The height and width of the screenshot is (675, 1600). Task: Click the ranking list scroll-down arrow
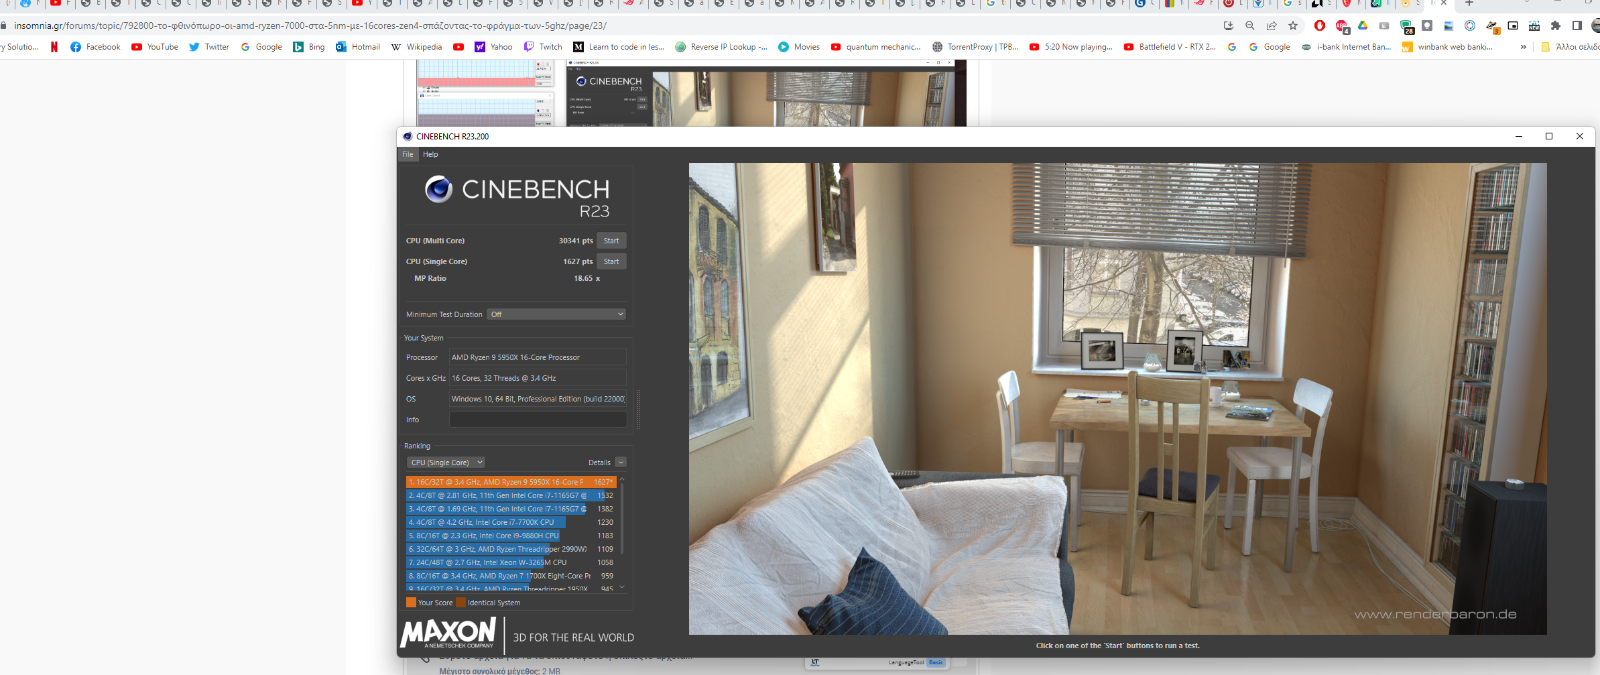[622, 588]
